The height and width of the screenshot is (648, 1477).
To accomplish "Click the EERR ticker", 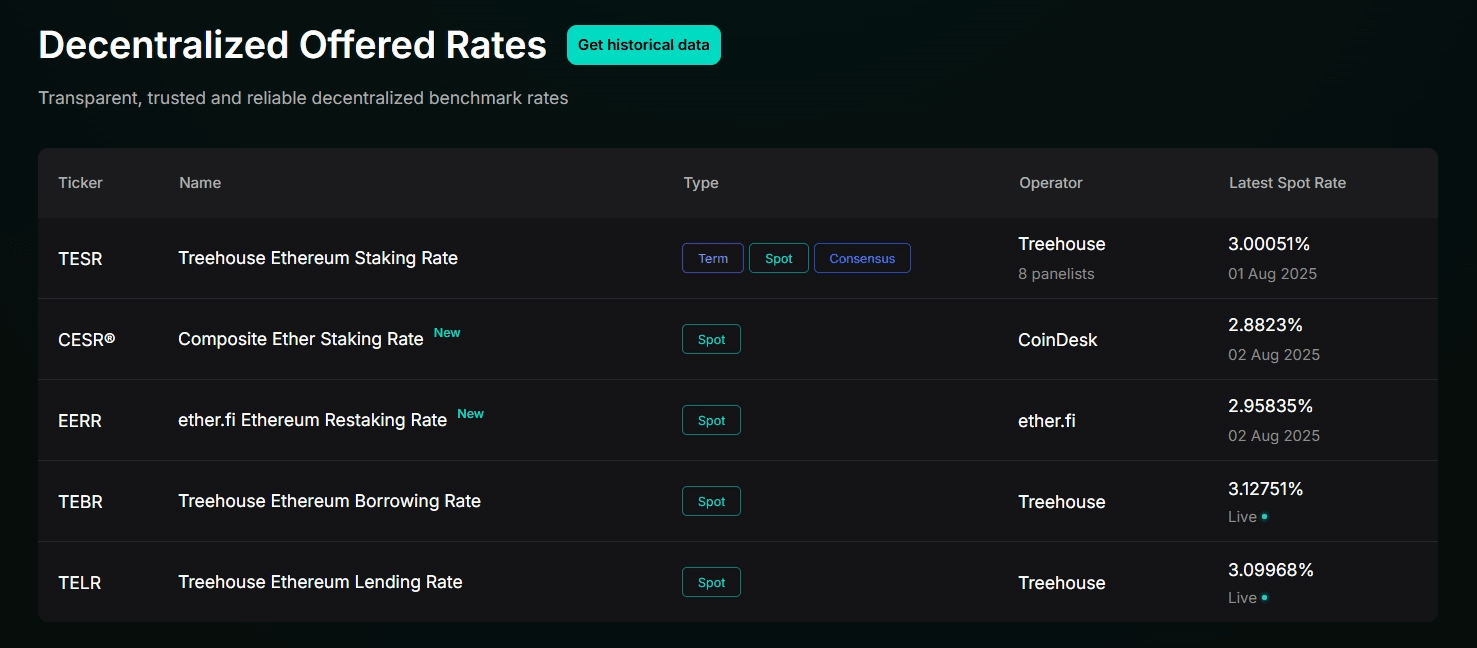I will (80, 421).
